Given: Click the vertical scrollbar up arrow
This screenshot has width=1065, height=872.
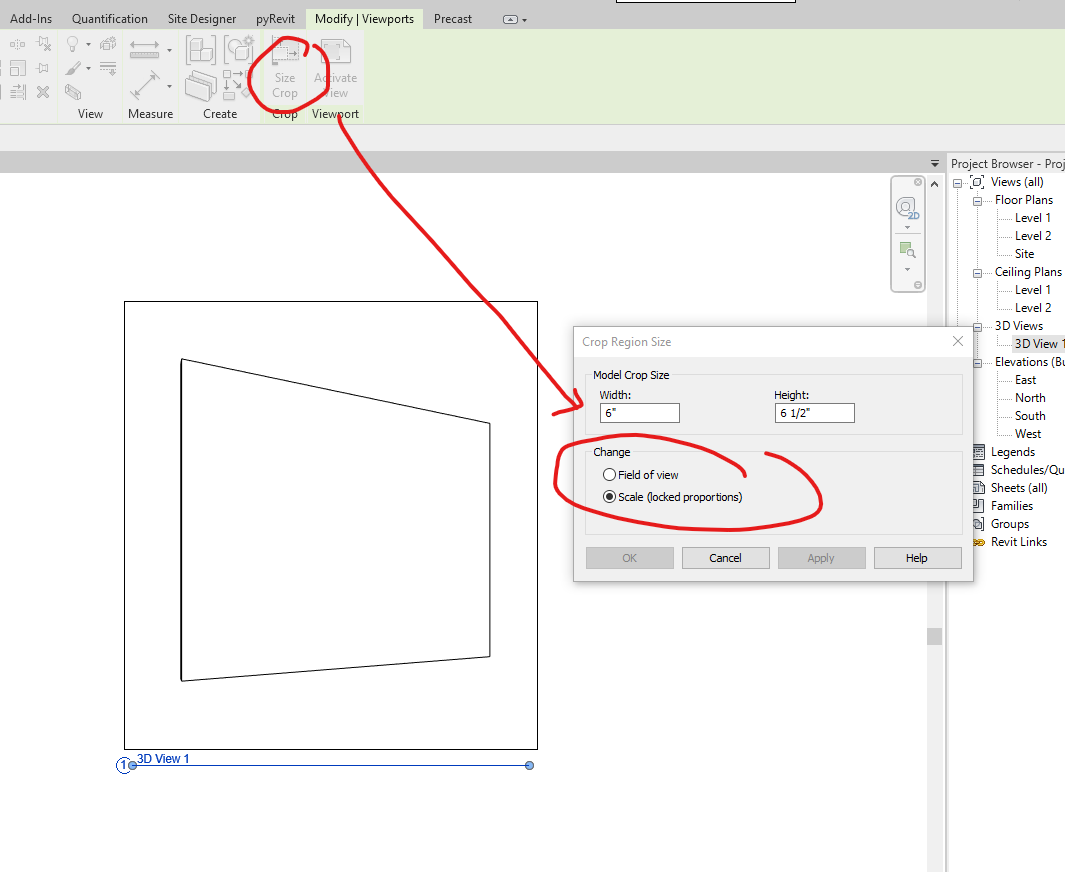Looking at the screenshot, I should (935, 184).
